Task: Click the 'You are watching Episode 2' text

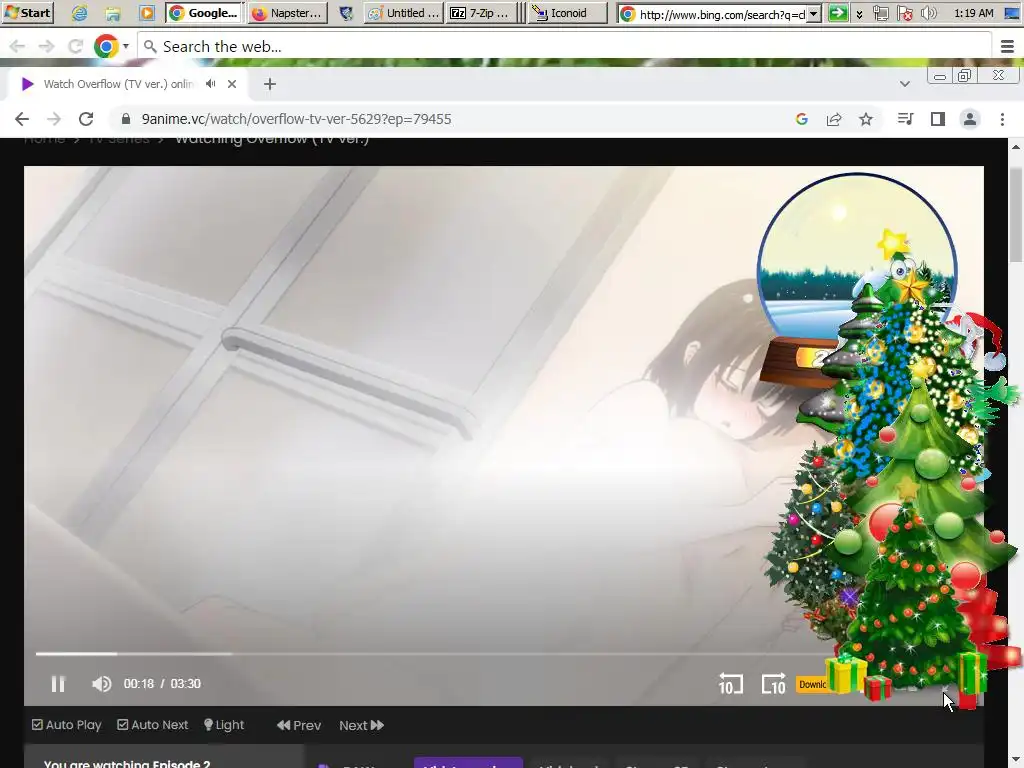Action: point(127,763)
